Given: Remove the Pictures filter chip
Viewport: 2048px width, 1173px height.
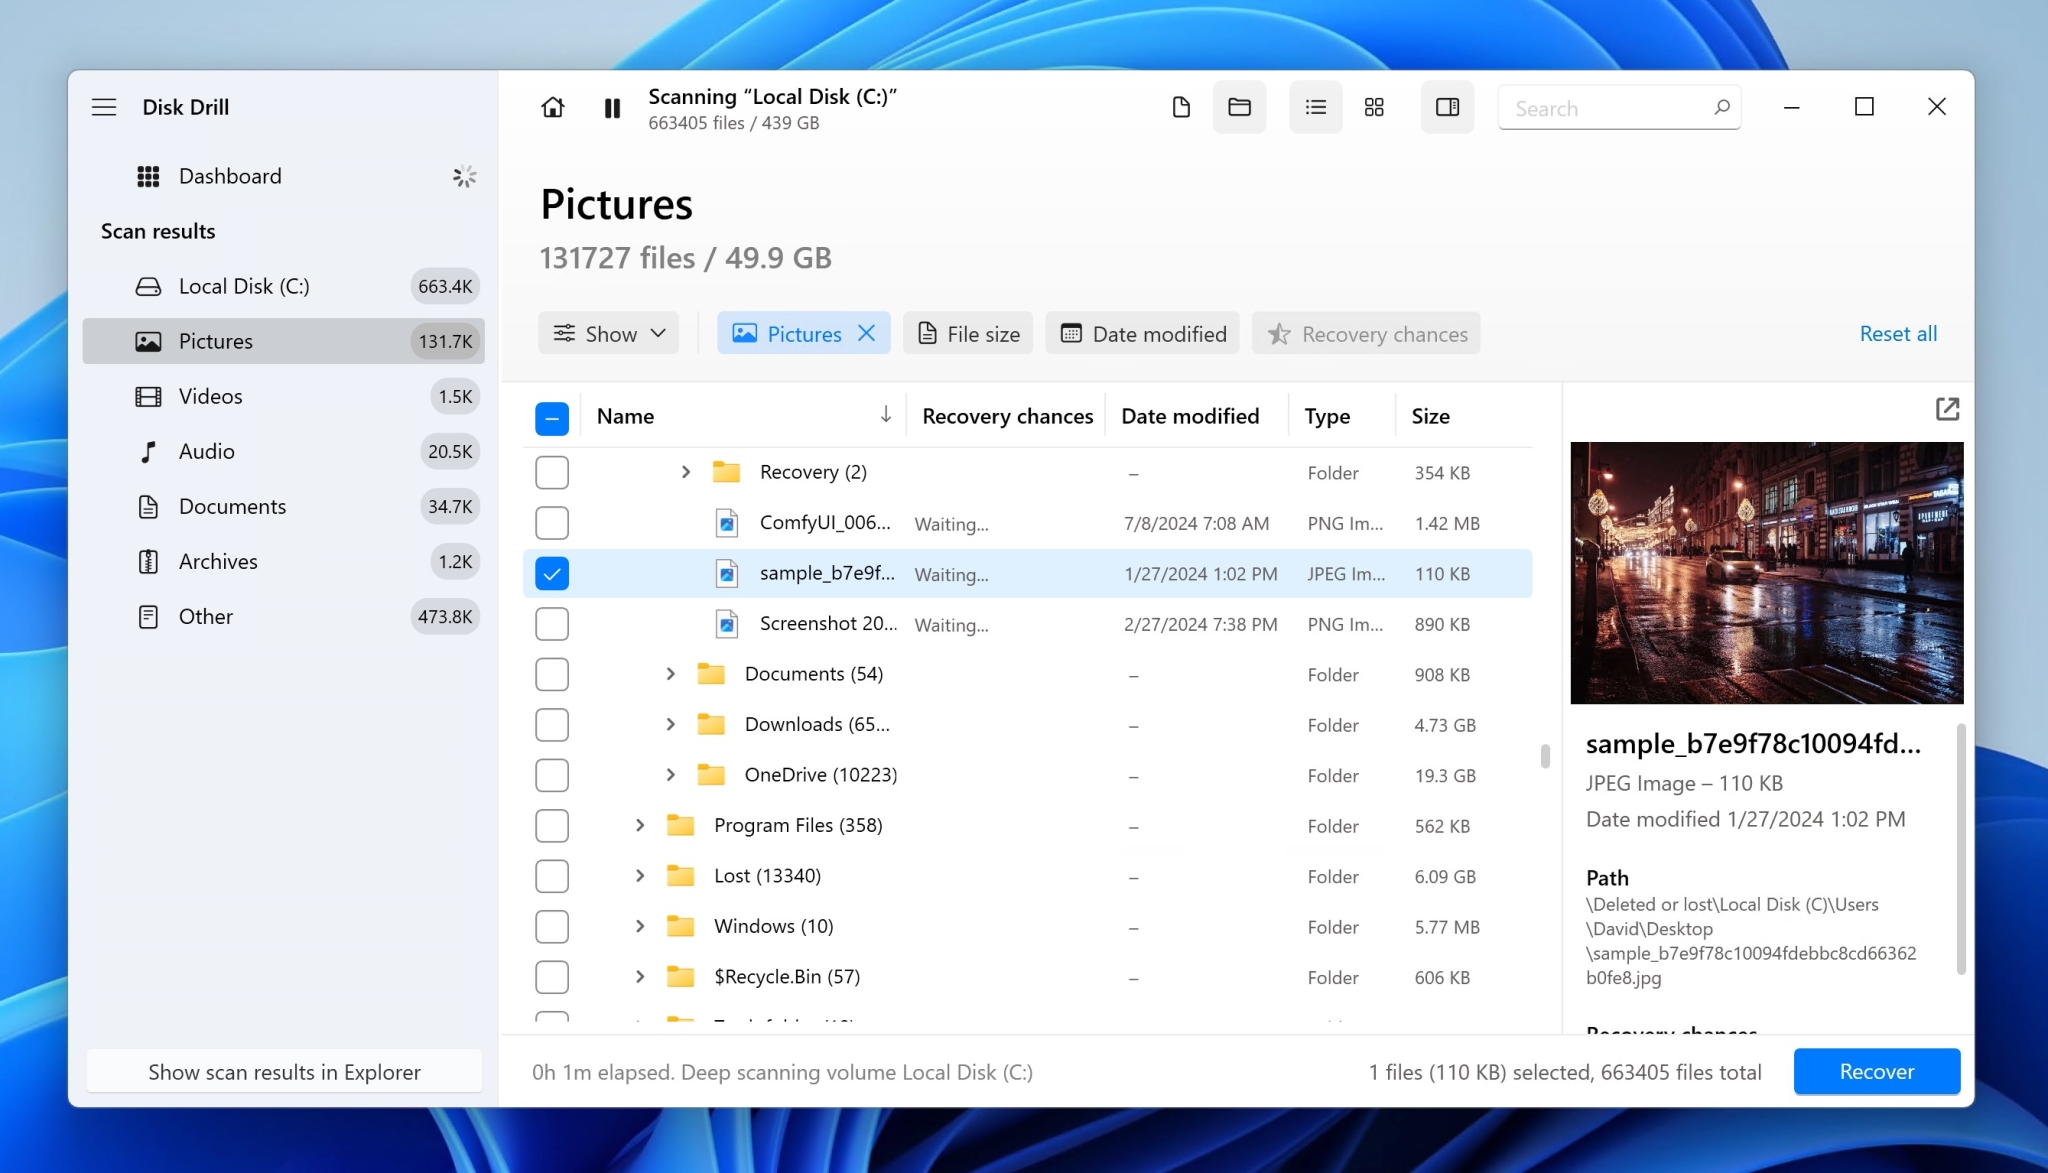Looking at the screenshot, I should [866, 333].
